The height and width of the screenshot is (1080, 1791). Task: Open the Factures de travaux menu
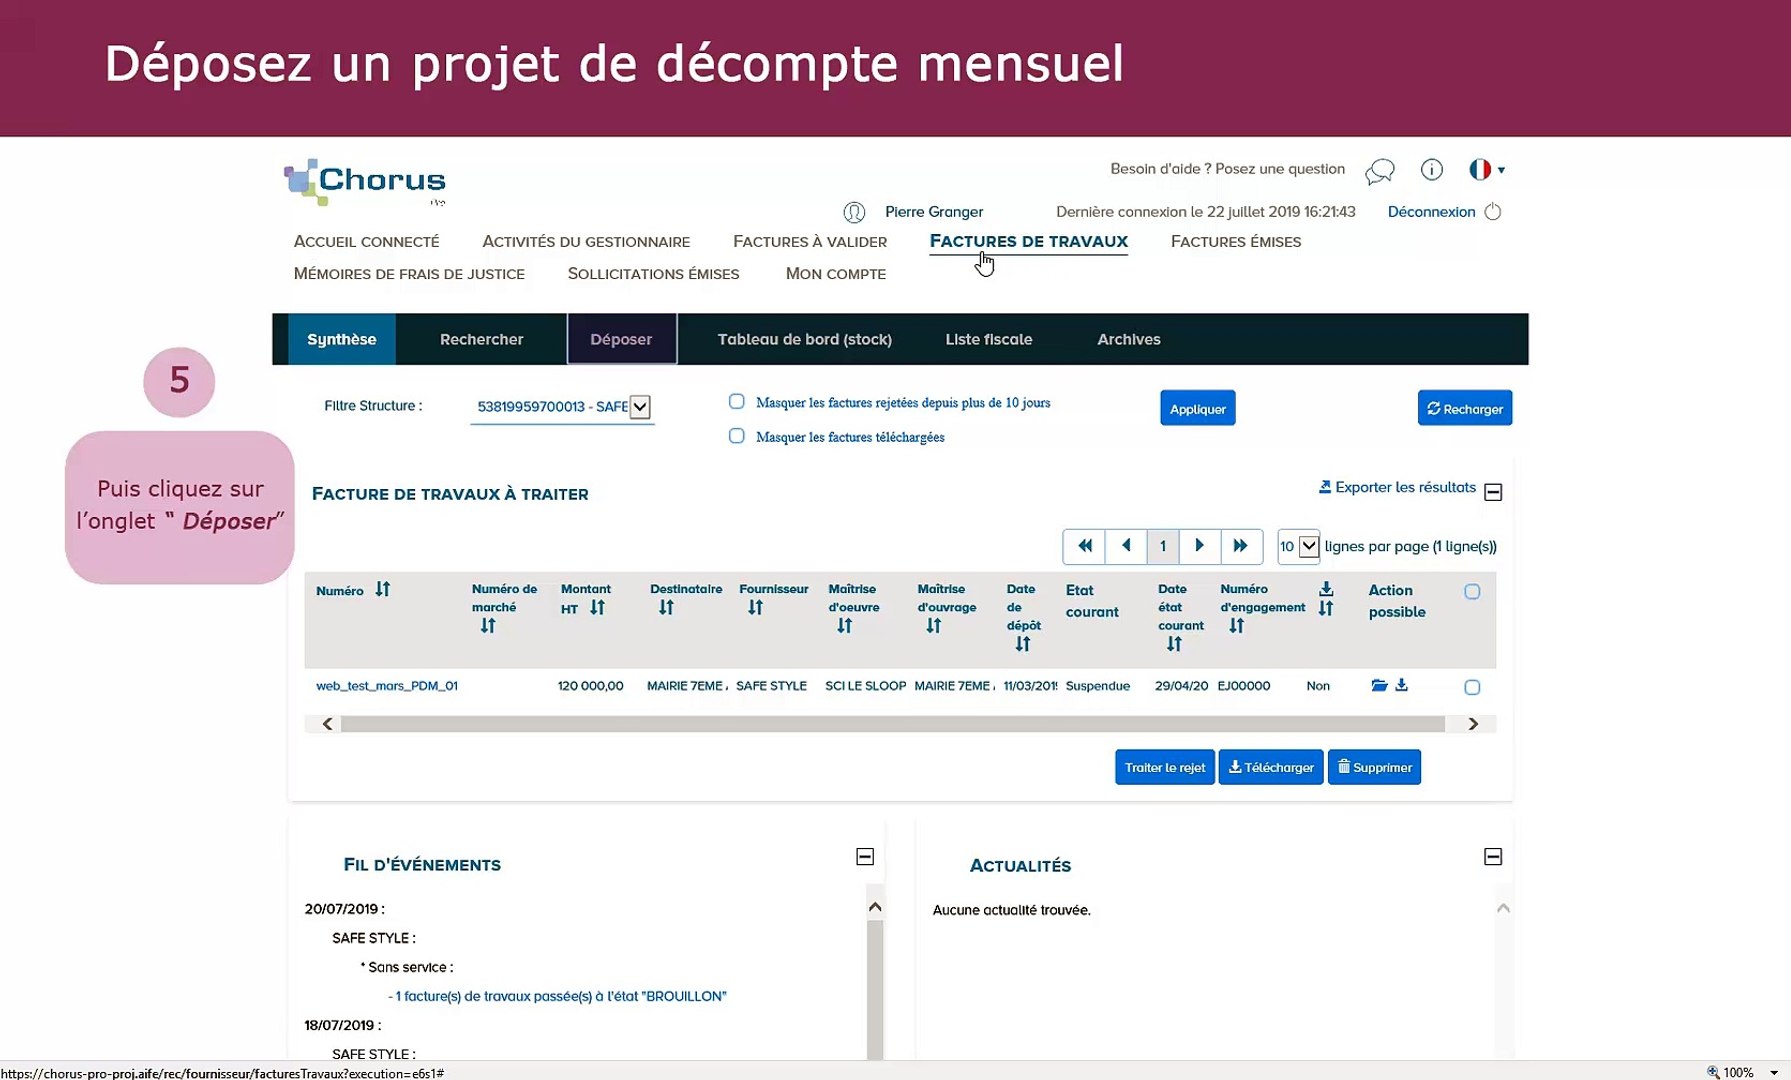click(1029, 241)
